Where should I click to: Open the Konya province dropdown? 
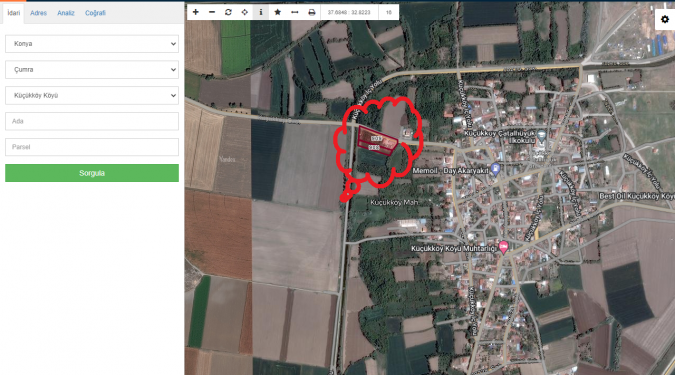pos(92,44)
